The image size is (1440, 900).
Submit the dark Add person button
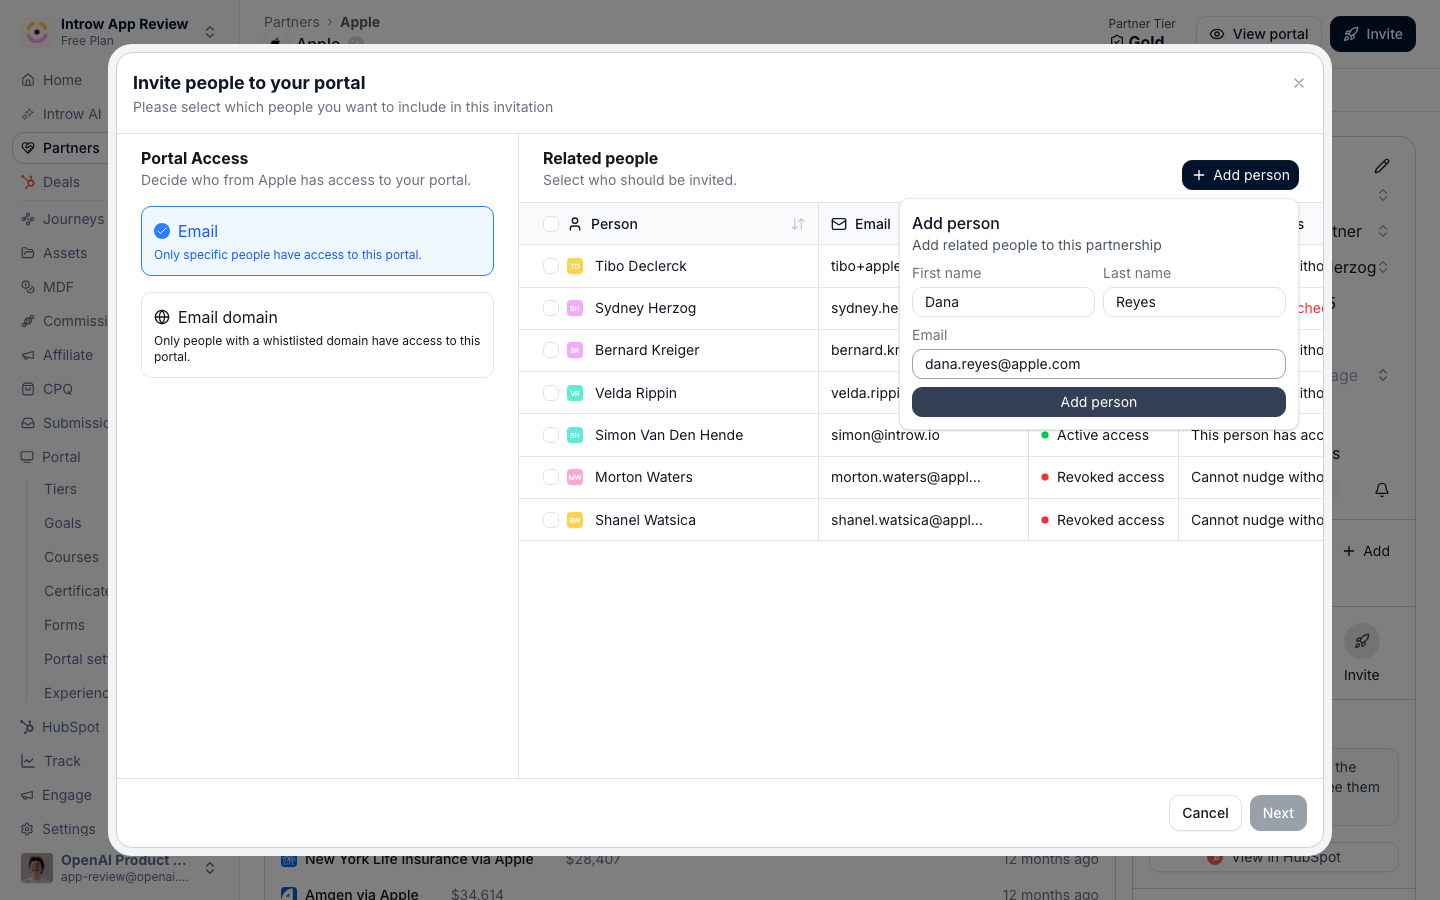point(1099,402)
